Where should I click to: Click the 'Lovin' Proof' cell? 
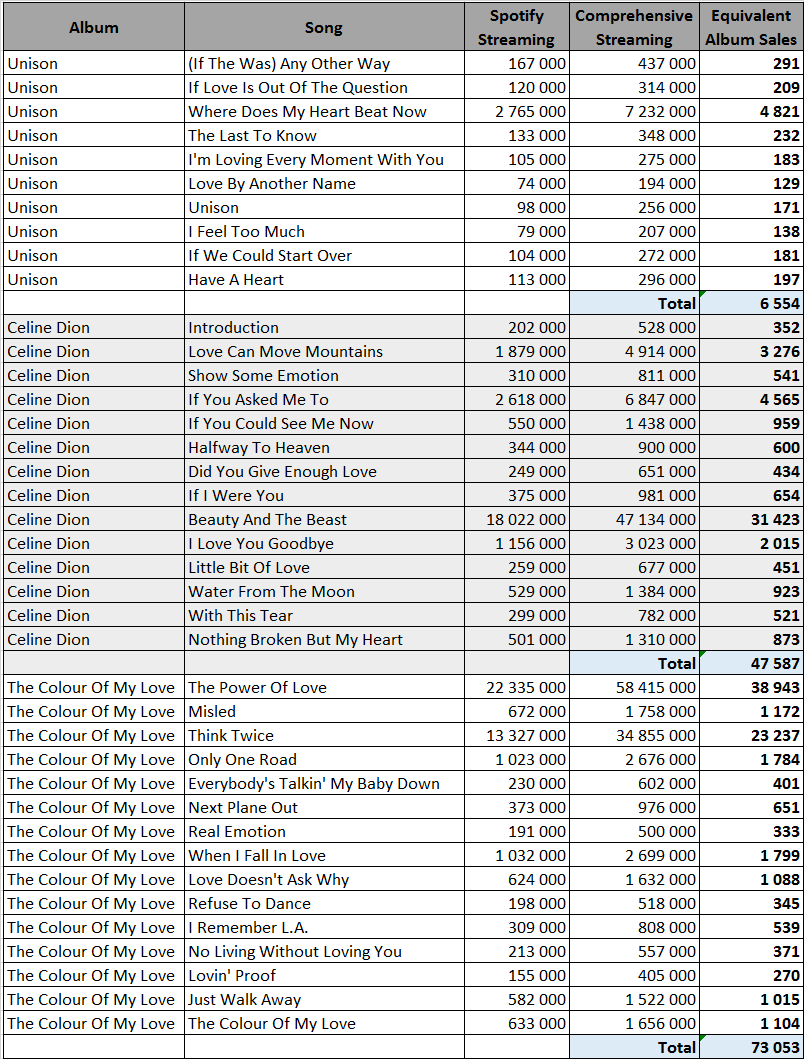pyautogui.click(x=324, y=975)
